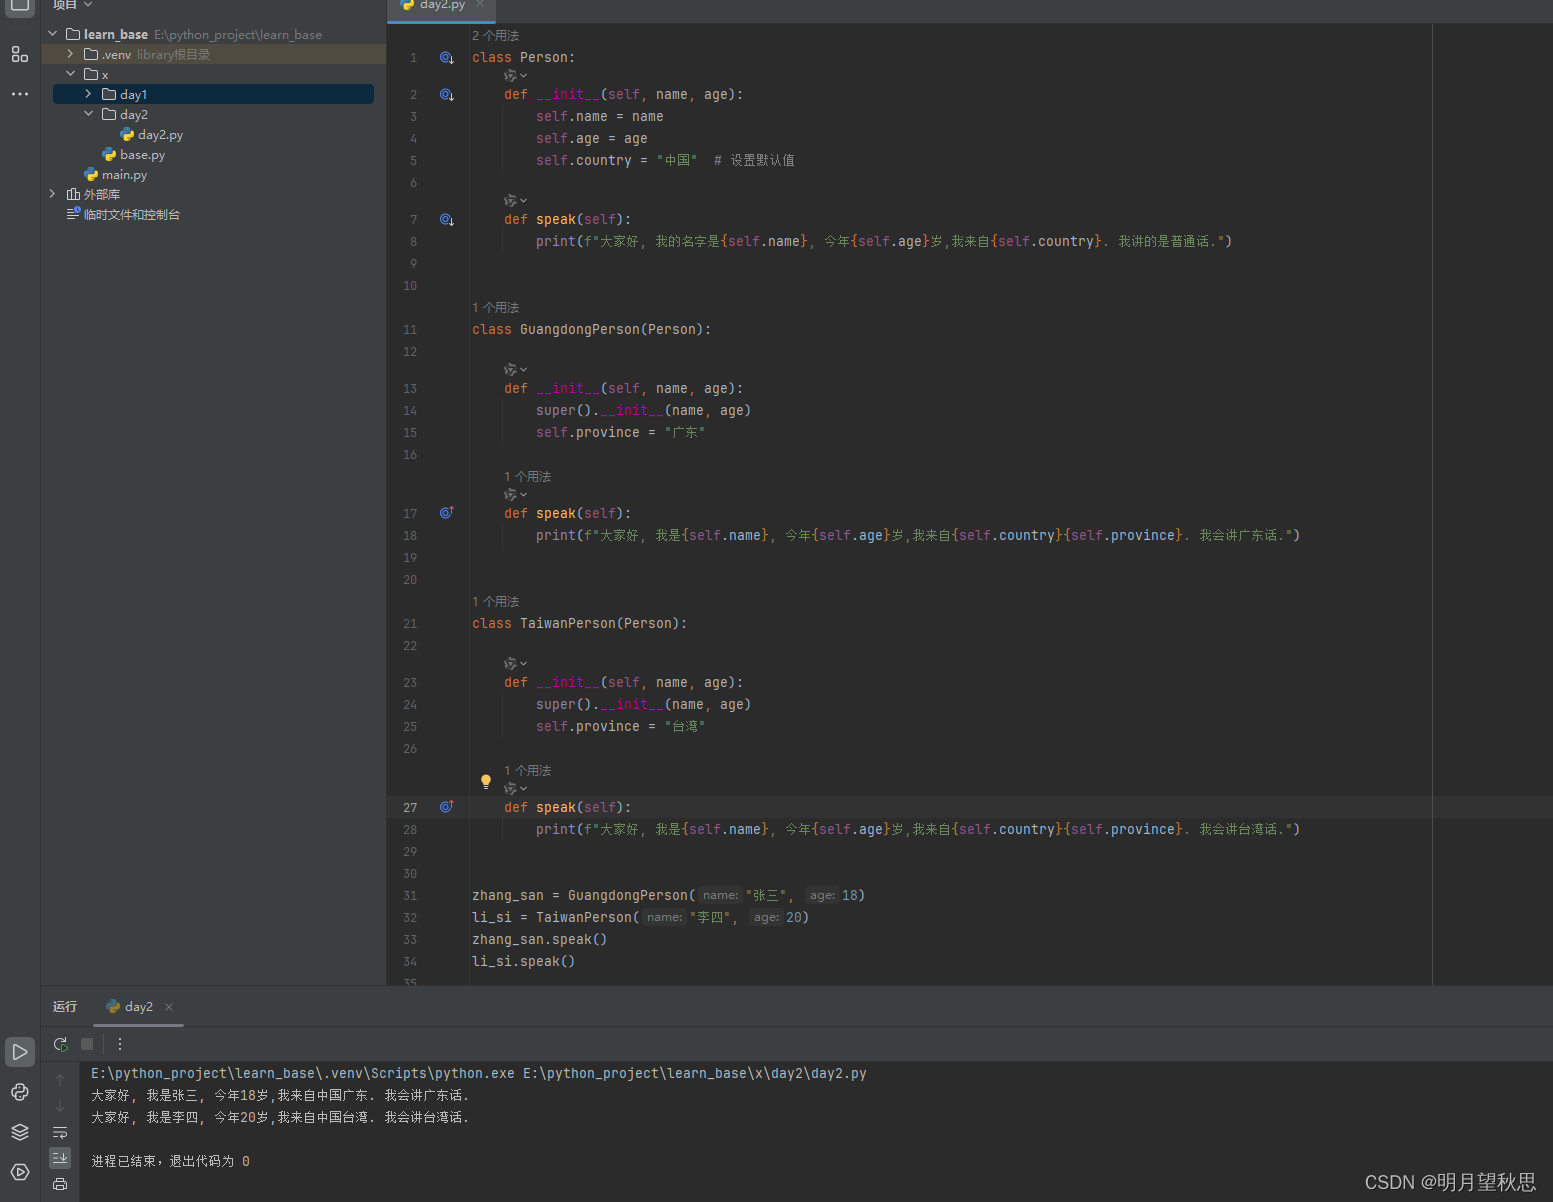Show the 2 个用法 usages for Person
Image resolution: width=1553 pixels, height=1202 pixels.
pyautogui.click(x=496, y=36)
